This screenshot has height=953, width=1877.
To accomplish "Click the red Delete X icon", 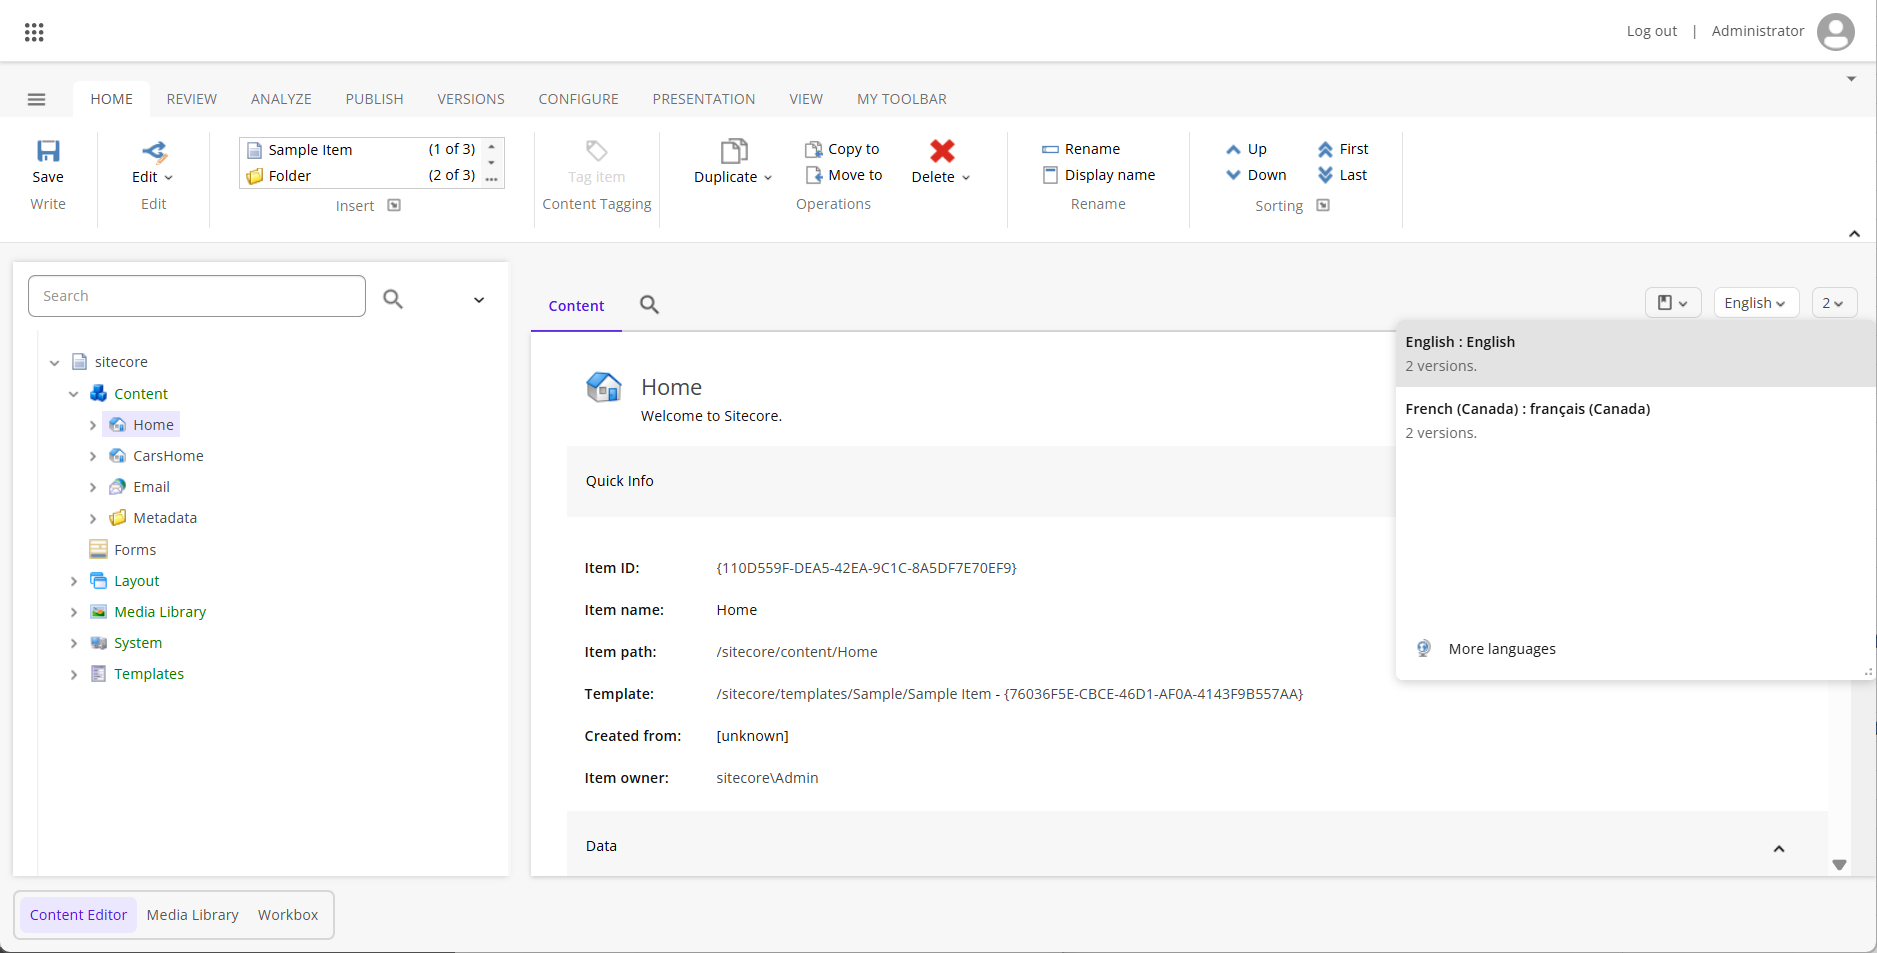I will 942,151.
